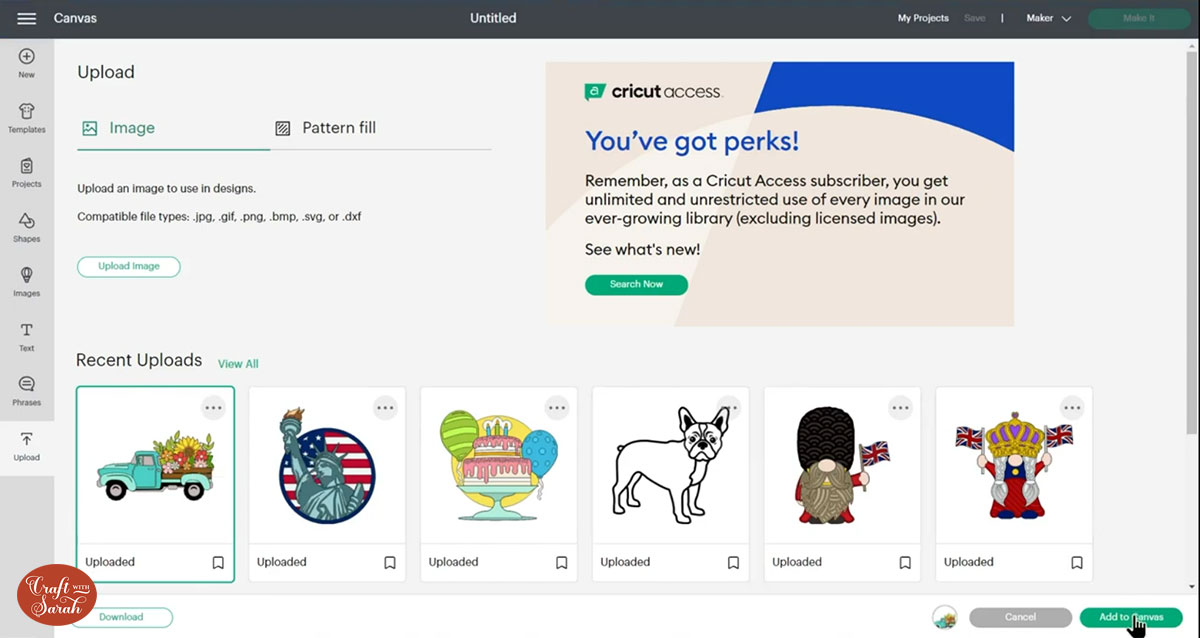Select the Text tool
The image size is (1200, 638).
pos(27,335)
